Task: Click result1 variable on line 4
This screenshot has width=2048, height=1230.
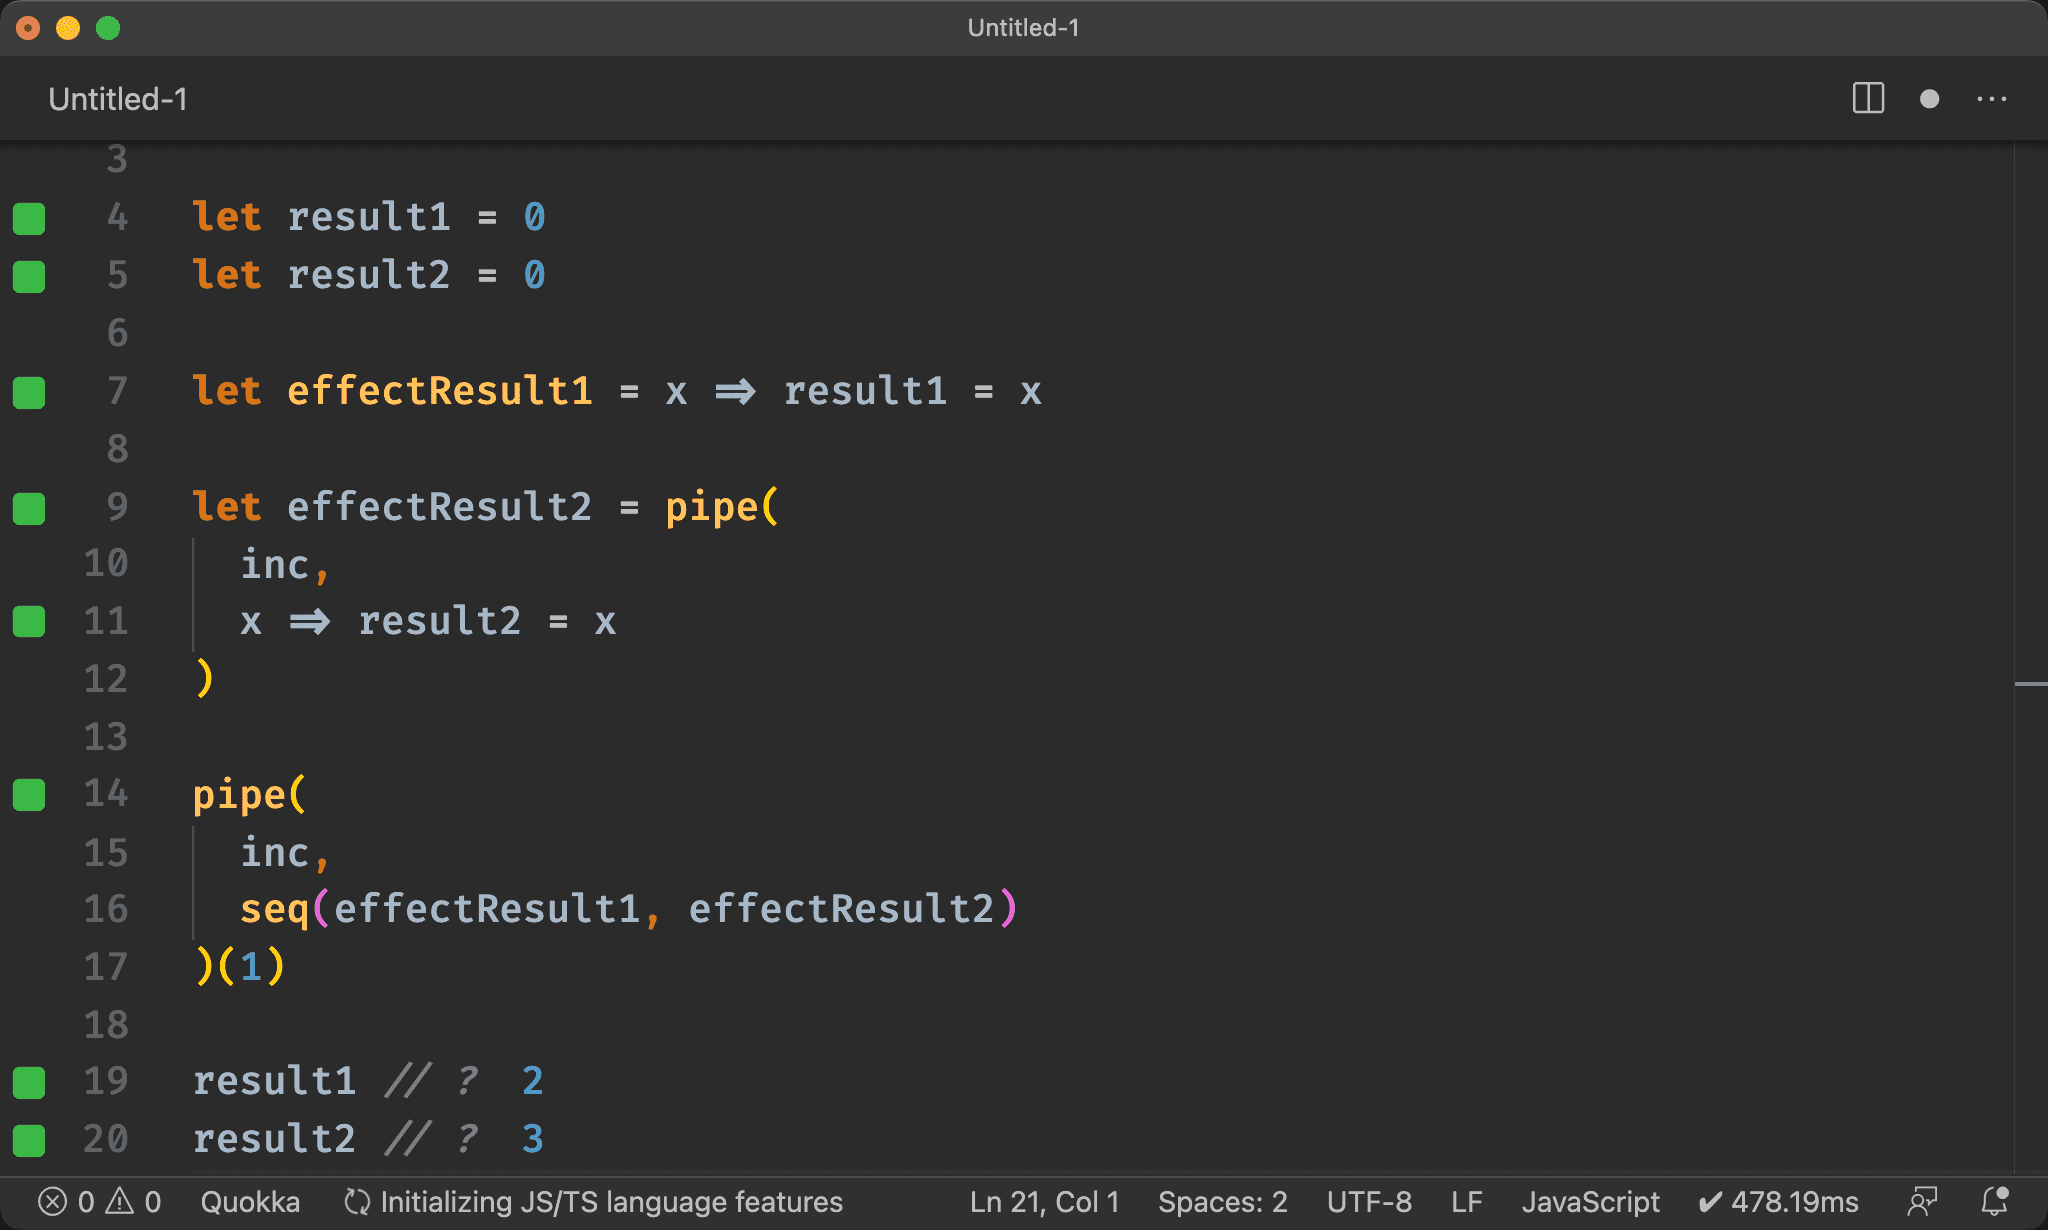Action: (369, 216)
